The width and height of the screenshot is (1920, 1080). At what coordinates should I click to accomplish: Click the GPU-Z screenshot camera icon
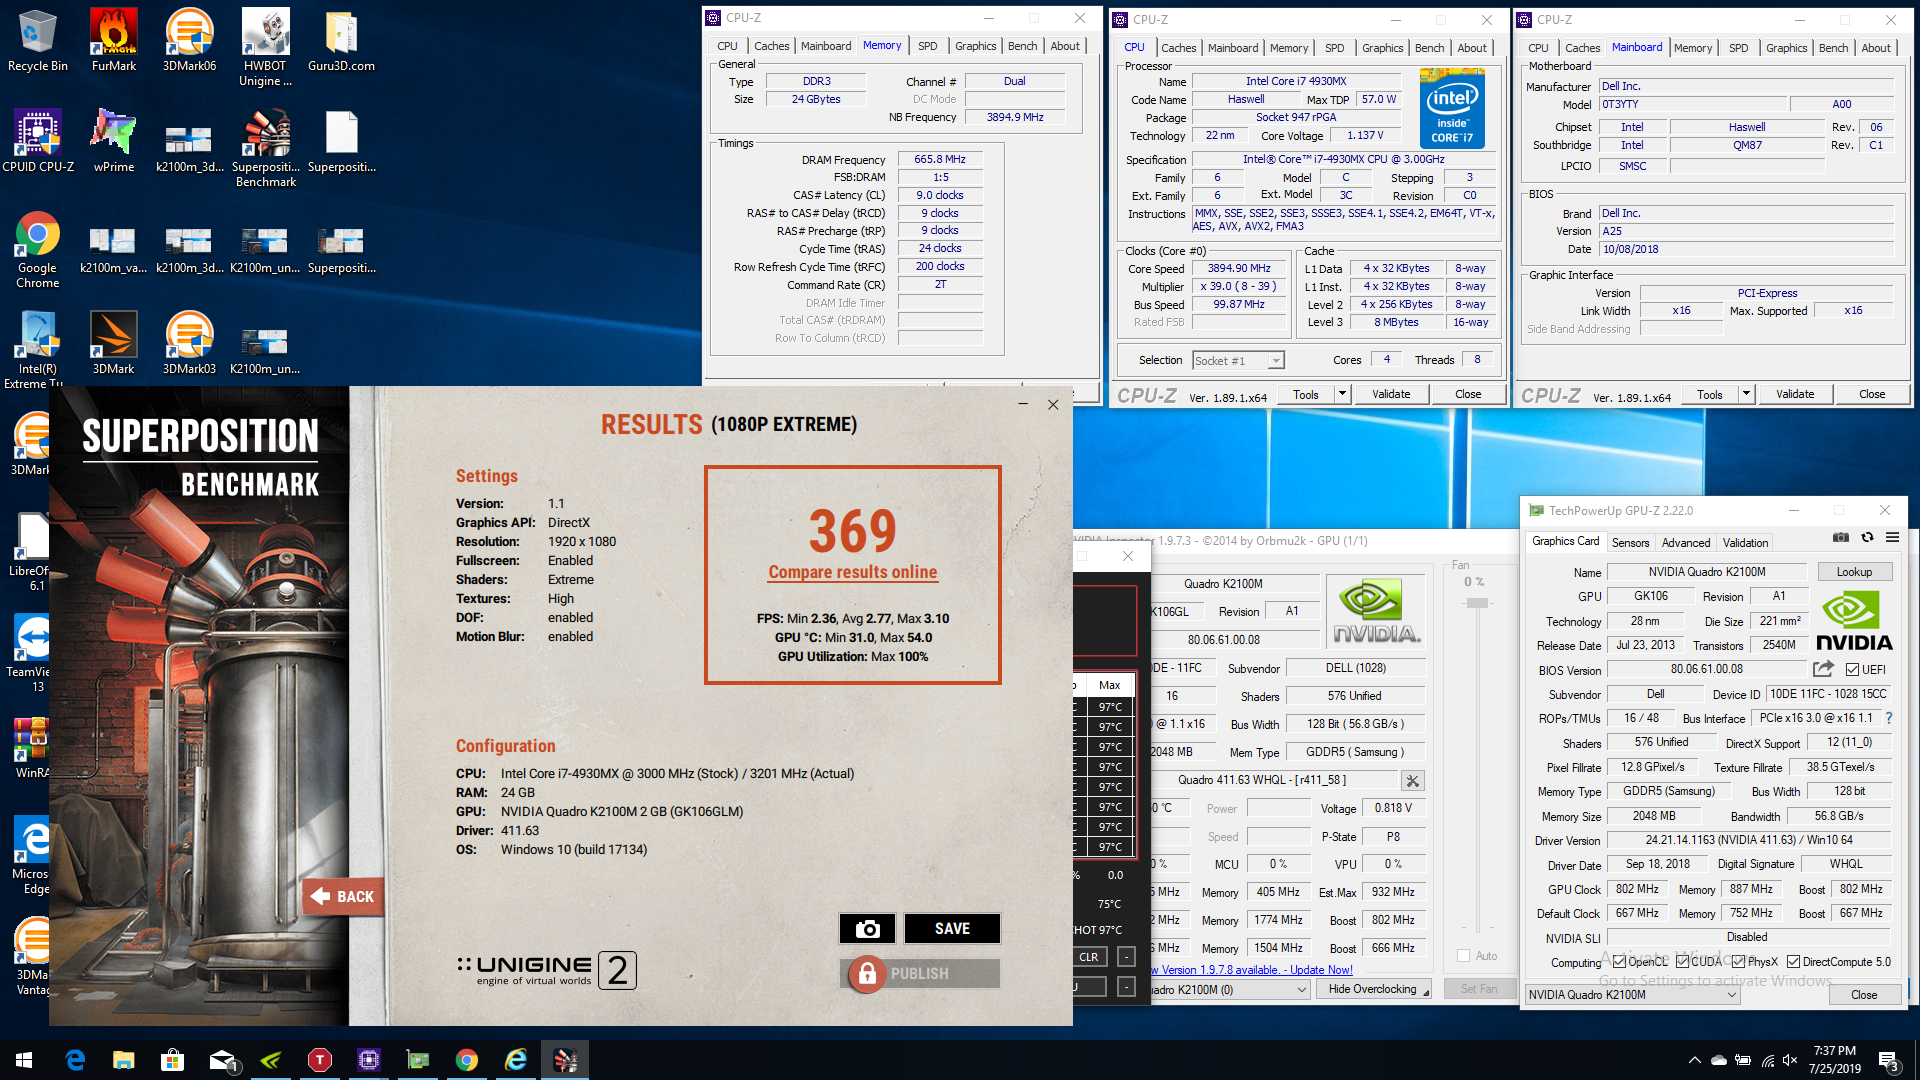1840,537
